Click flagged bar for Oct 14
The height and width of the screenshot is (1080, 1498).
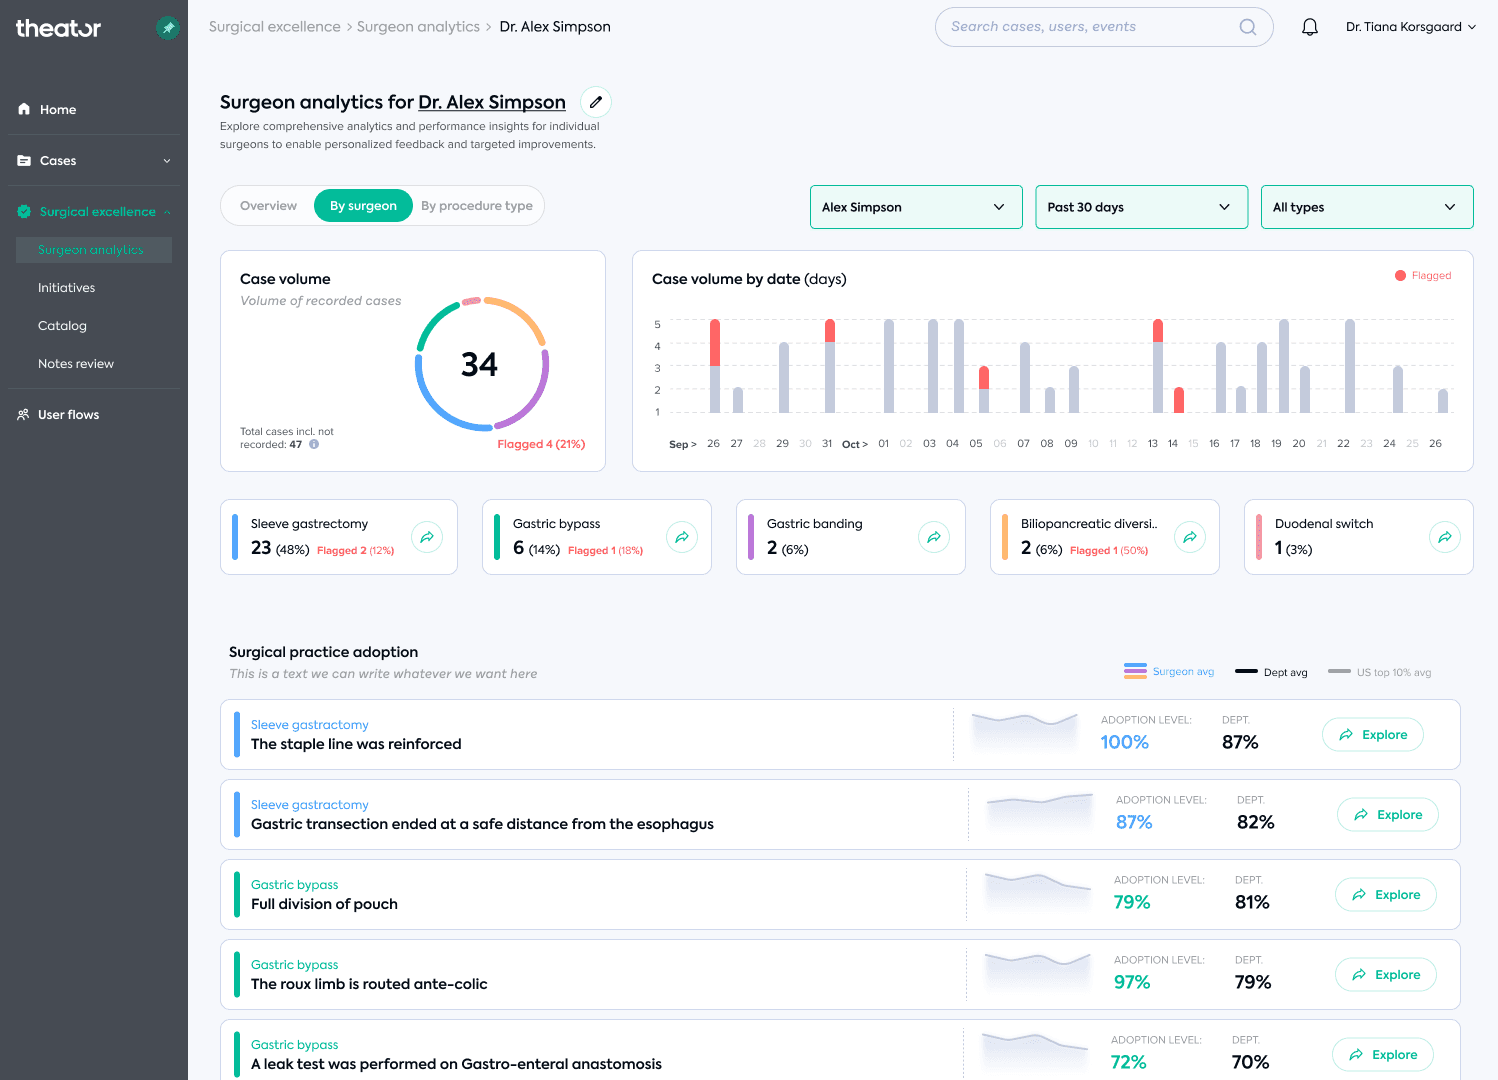click(x=1179, y=400)
